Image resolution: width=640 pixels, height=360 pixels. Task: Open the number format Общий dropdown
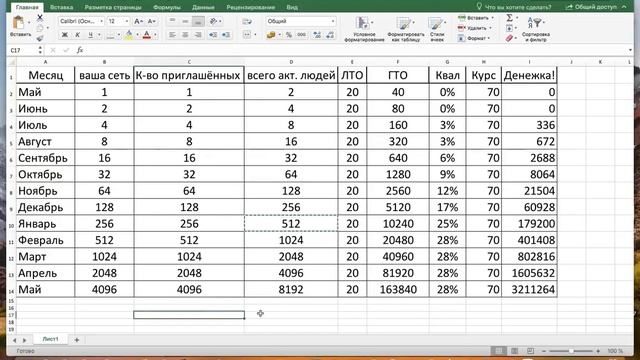(333, 21)
